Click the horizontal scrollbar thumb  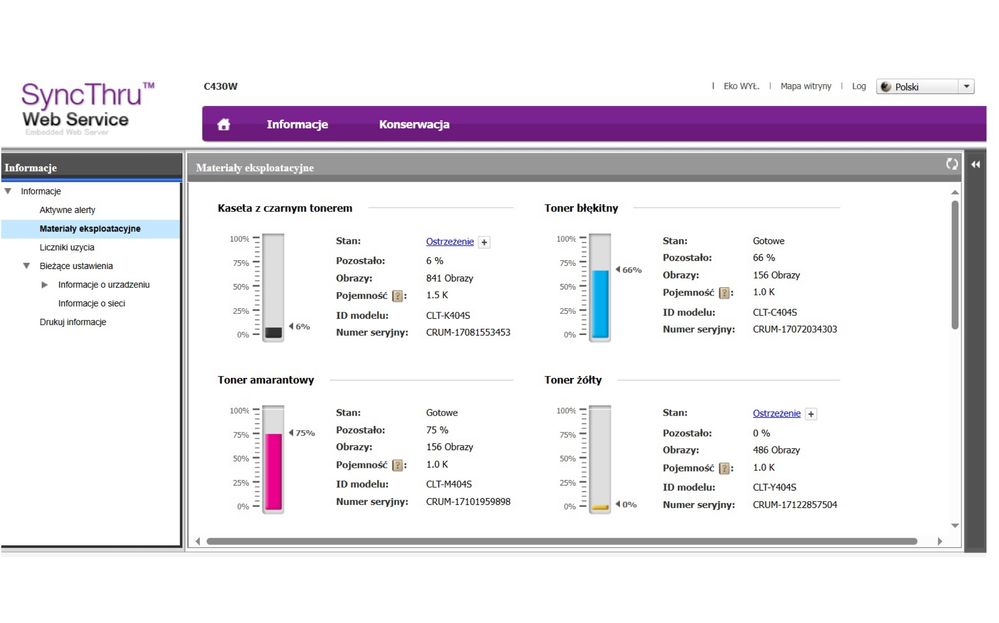pyautogui.click(x=561, y=541)
